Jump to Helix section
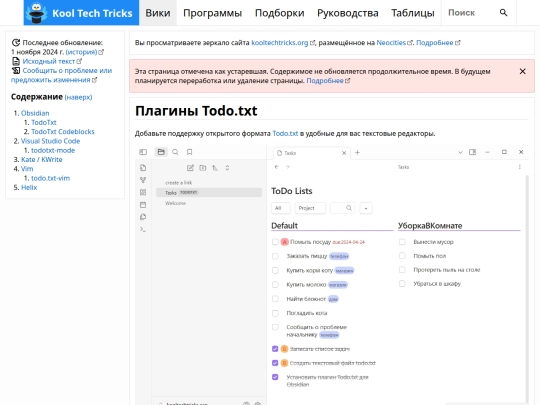This screenshot has height=405, width=540. coord(29,187)
